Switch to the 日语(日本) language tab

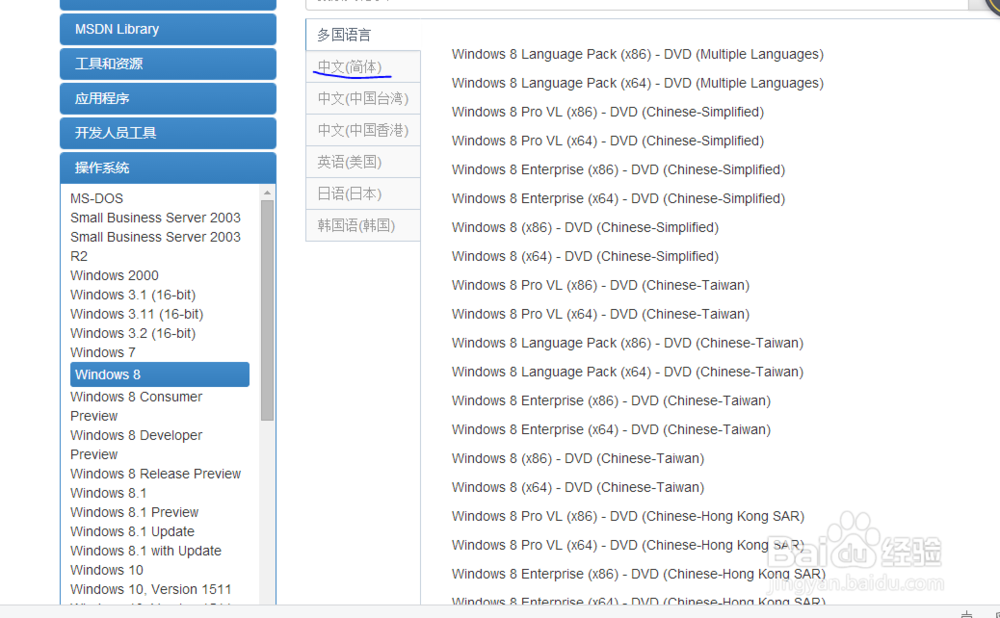363,193
